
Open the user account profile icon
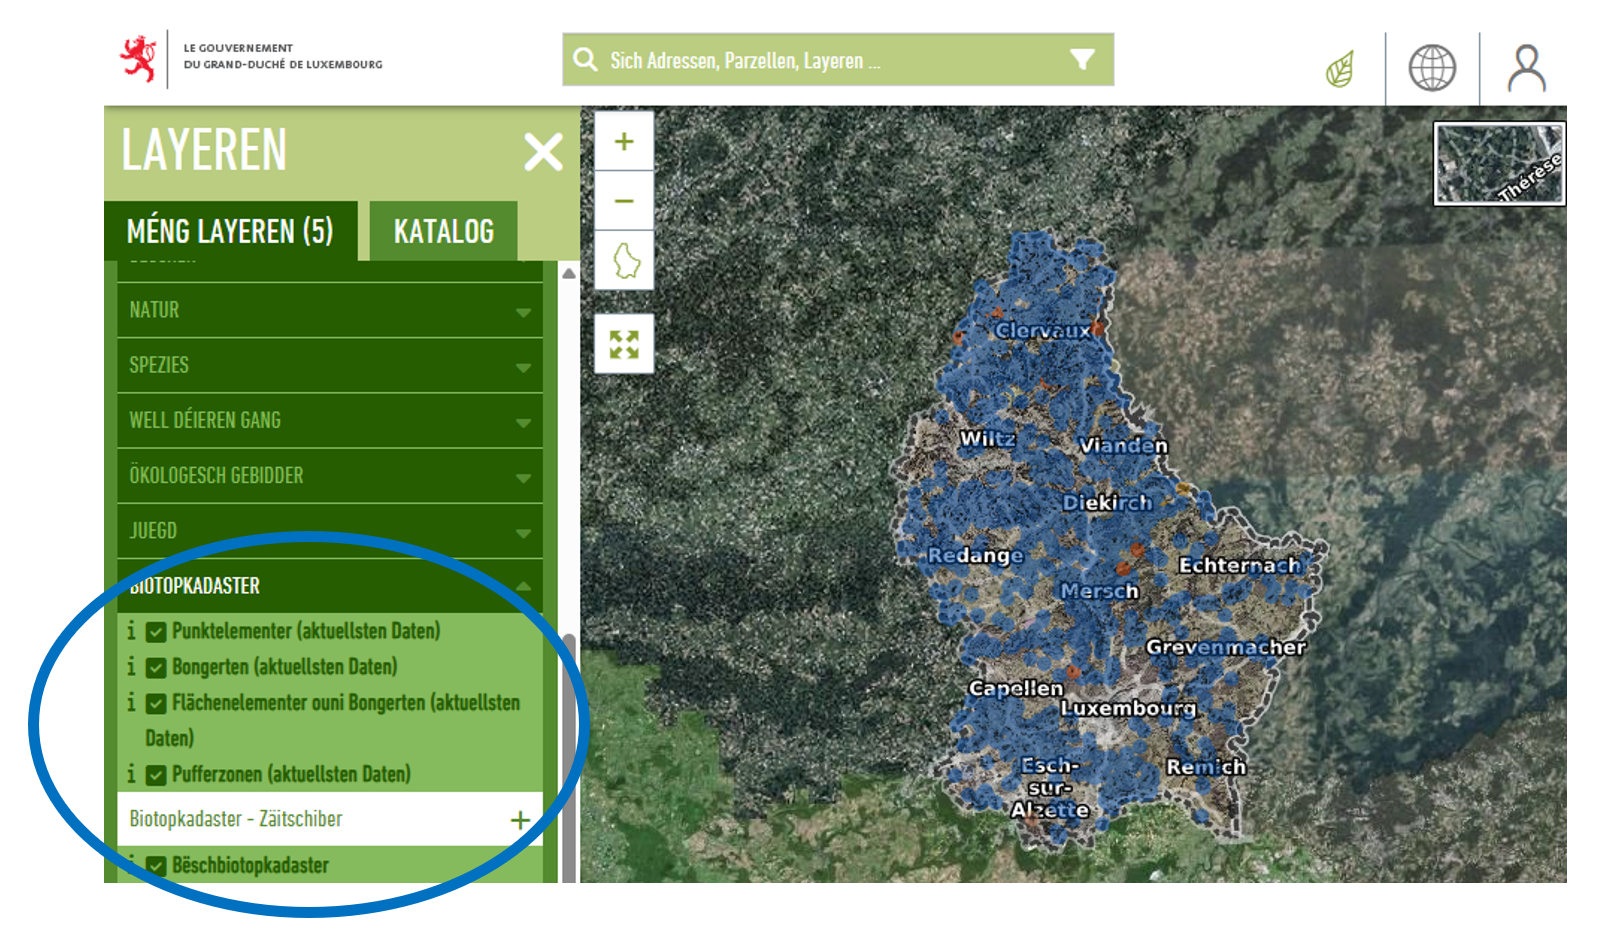click(x=1526, y=68)
